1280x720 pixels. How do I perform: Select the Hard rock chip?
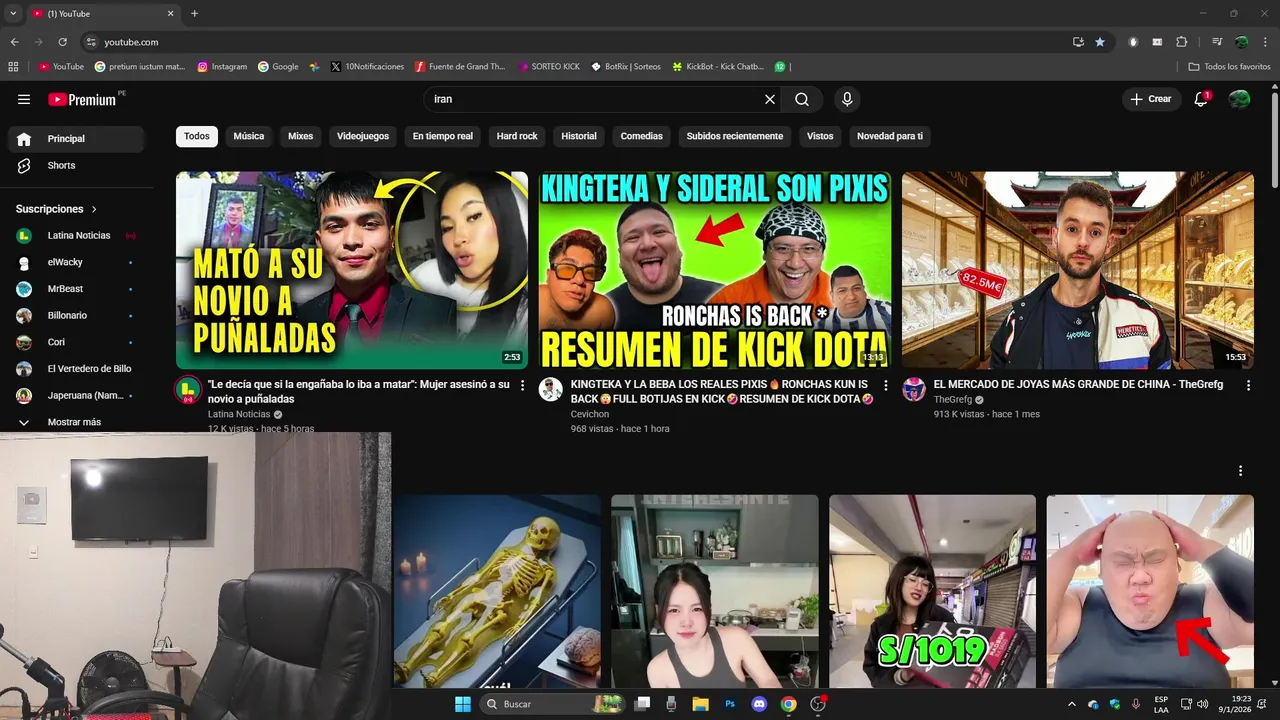[517, 136]
